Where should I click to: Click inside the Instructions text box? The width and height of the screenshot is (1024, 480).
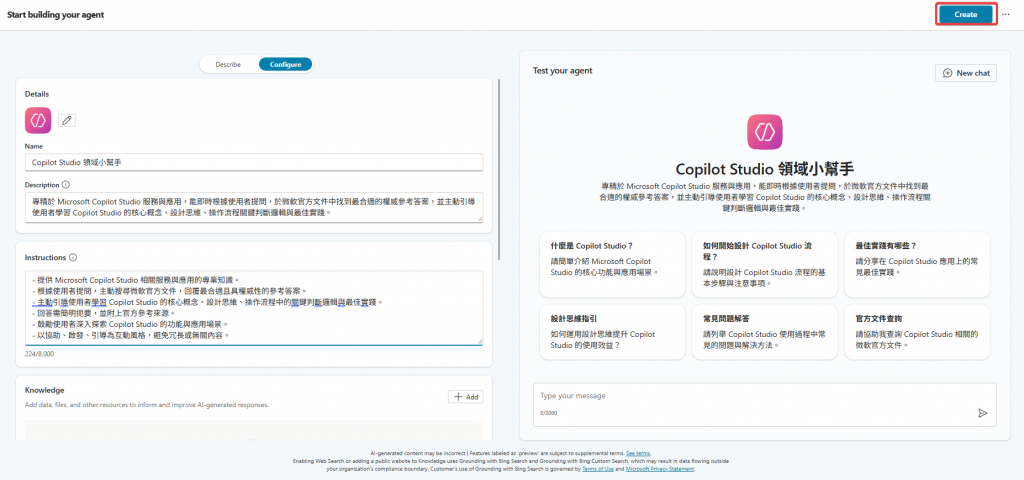(x=254, y=308)
